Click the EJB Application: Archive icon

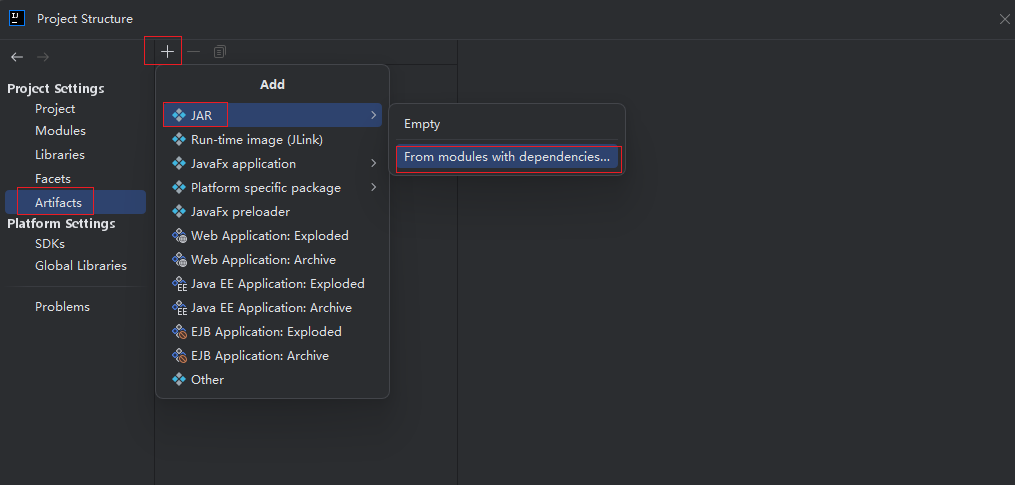pyautogui.click(x=179, y=355)
